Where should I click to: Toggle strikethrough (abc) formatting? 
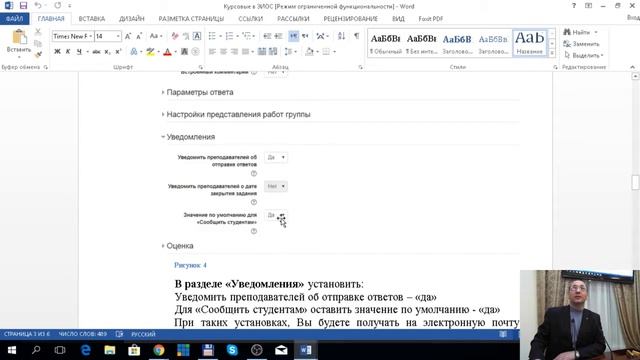(x=96, y=52)
